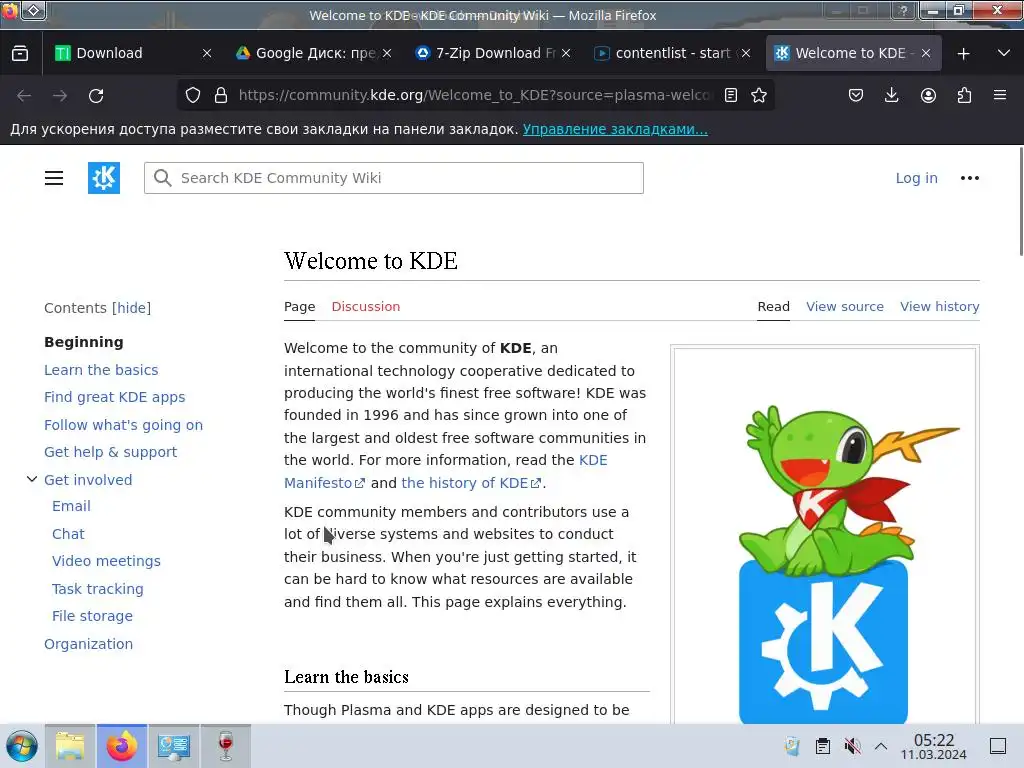The width and height of the screenshot is (1024, 768).
Task: Click the address bar URL field
Action: coord(474,95)
